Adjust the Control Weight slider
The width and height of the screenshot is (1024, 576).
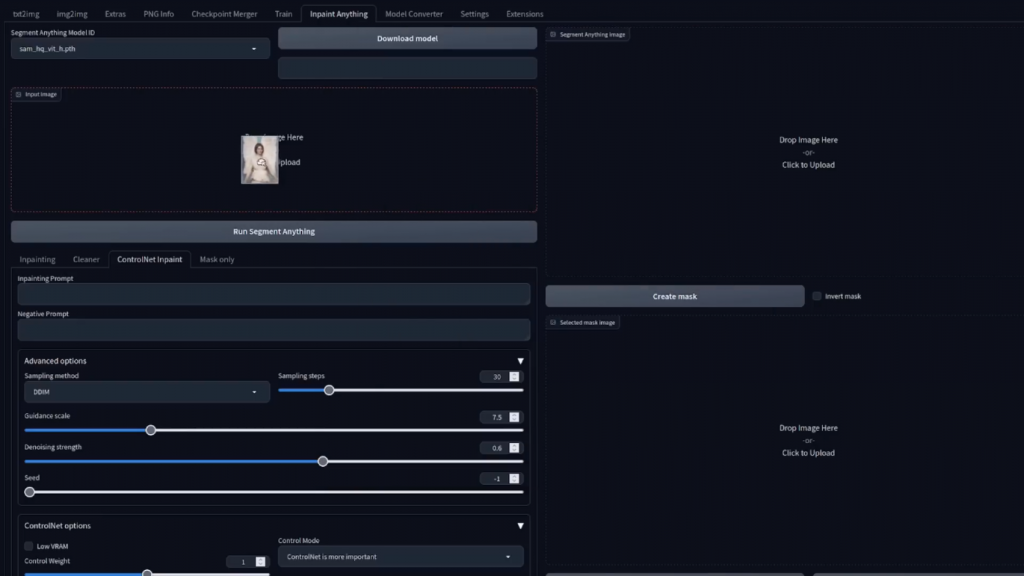click(x=146, y=573)
